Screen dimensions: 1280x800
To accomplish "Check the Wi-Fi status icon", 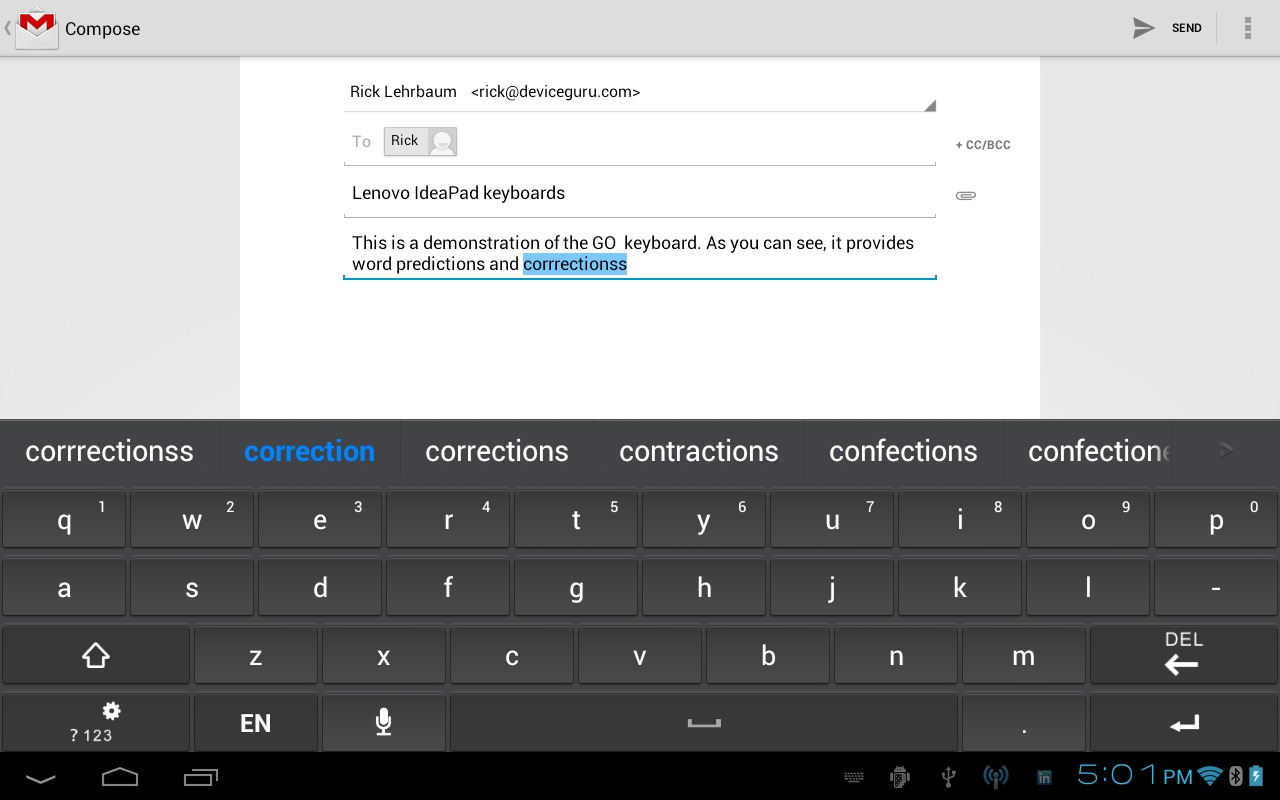I will coord(1210,776).
